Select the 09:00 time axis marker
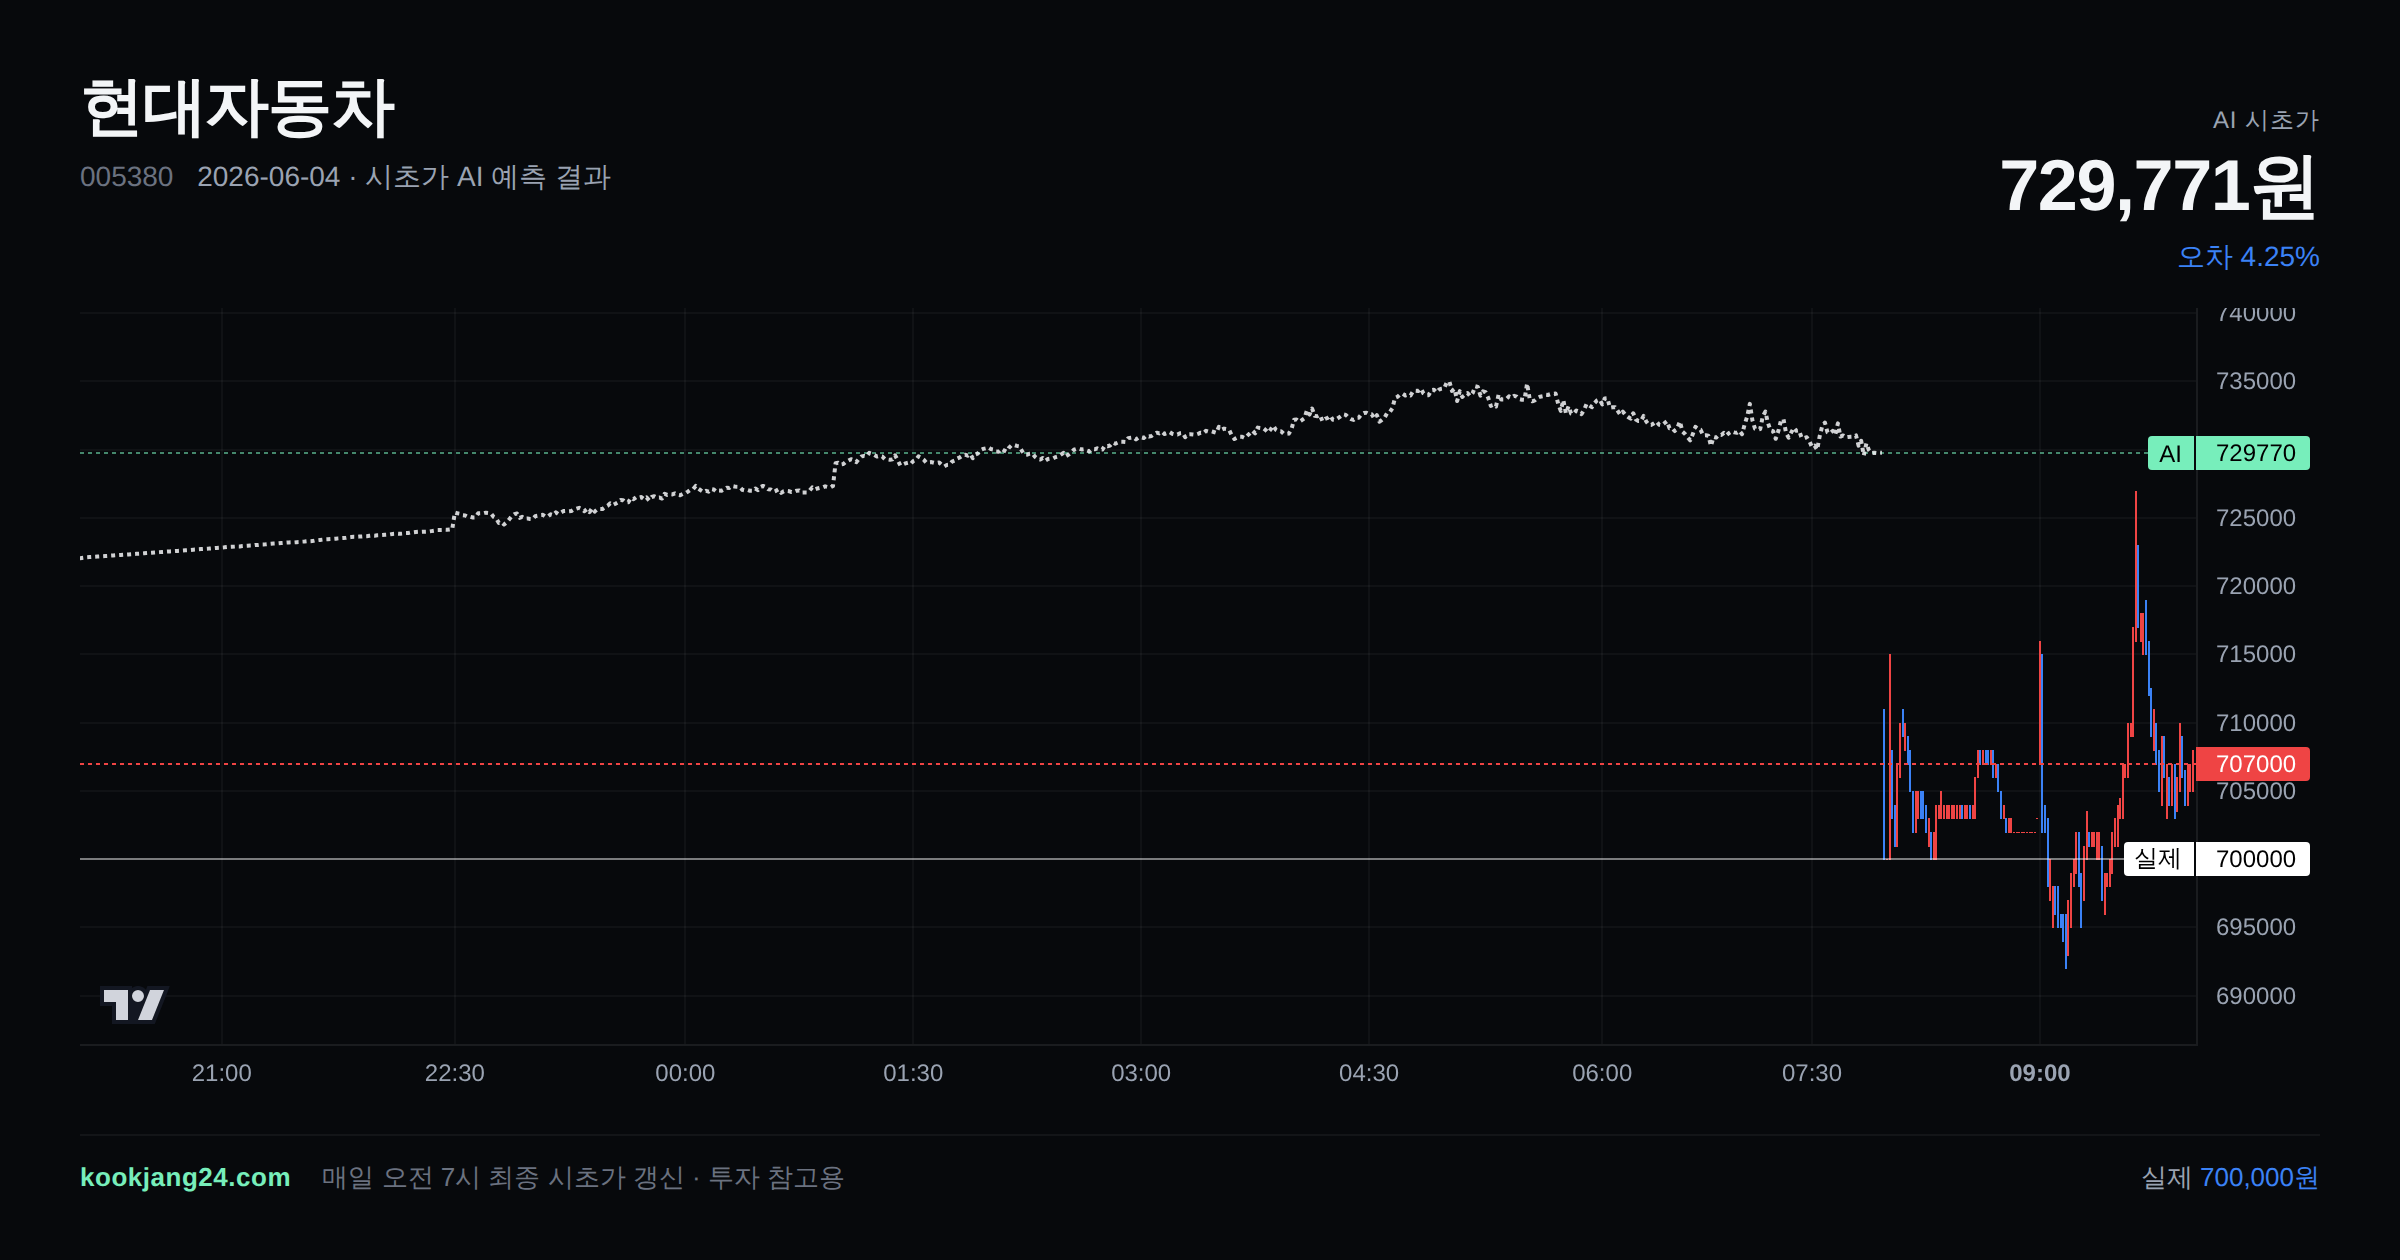The width and height of the screenshot is (2400, 1260). point(2040,1073)
